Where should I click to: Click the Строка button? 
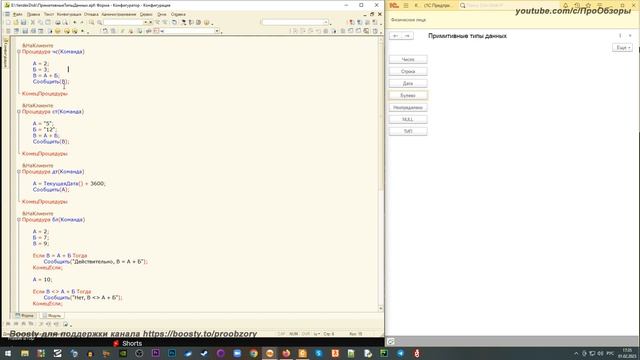pyautogui.click(x=408, y=71)
